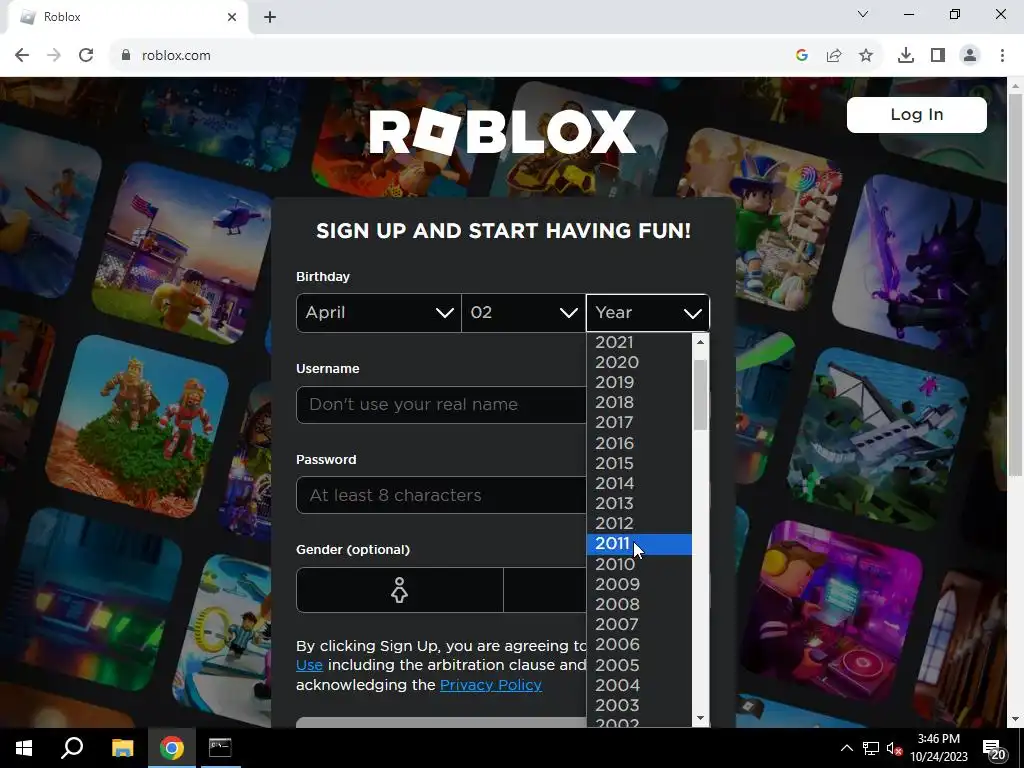This screenshot has width=1024, height=768.
Task: Click the Username input field
Action: [441, 405]
